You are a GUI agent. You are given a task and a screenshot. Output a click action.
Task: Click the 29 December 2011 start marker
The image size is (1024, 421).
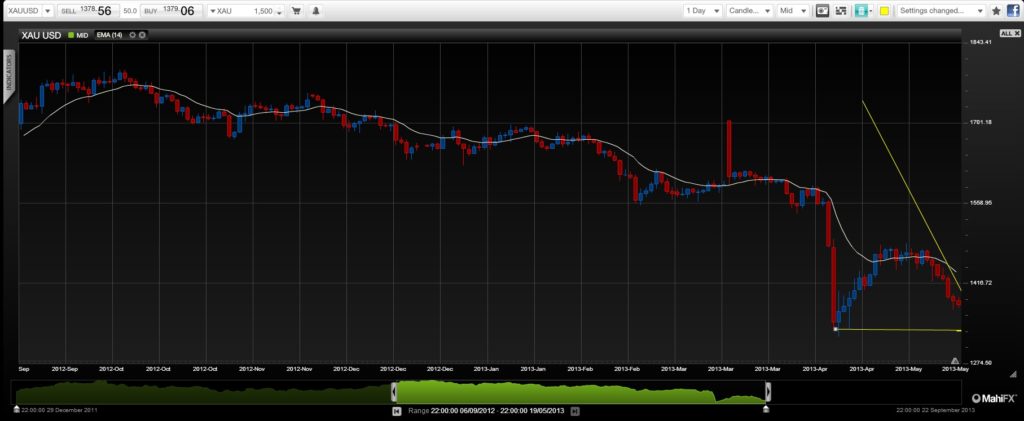coord(16,409)
